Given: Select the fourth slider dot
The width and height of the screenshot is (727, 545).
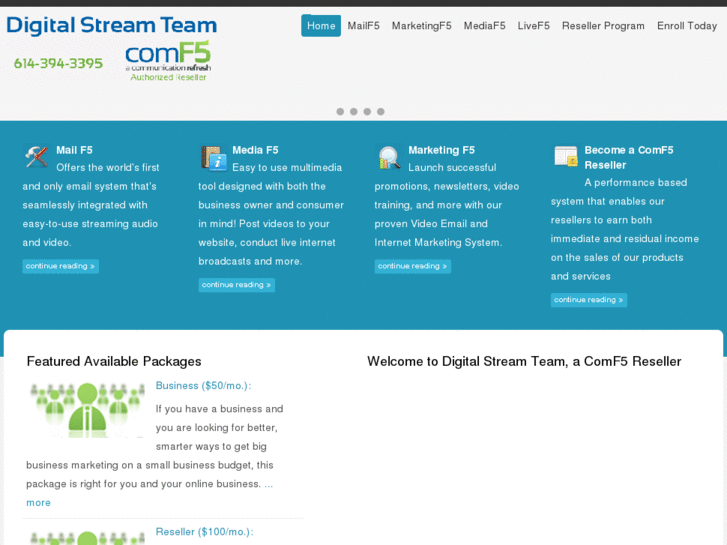Looking at the screenshot, I should tap(381, 111).
